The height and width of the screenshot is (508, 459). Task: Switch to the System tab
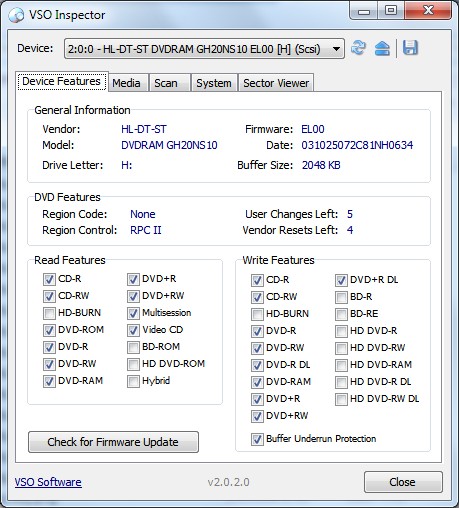[214, 83]
